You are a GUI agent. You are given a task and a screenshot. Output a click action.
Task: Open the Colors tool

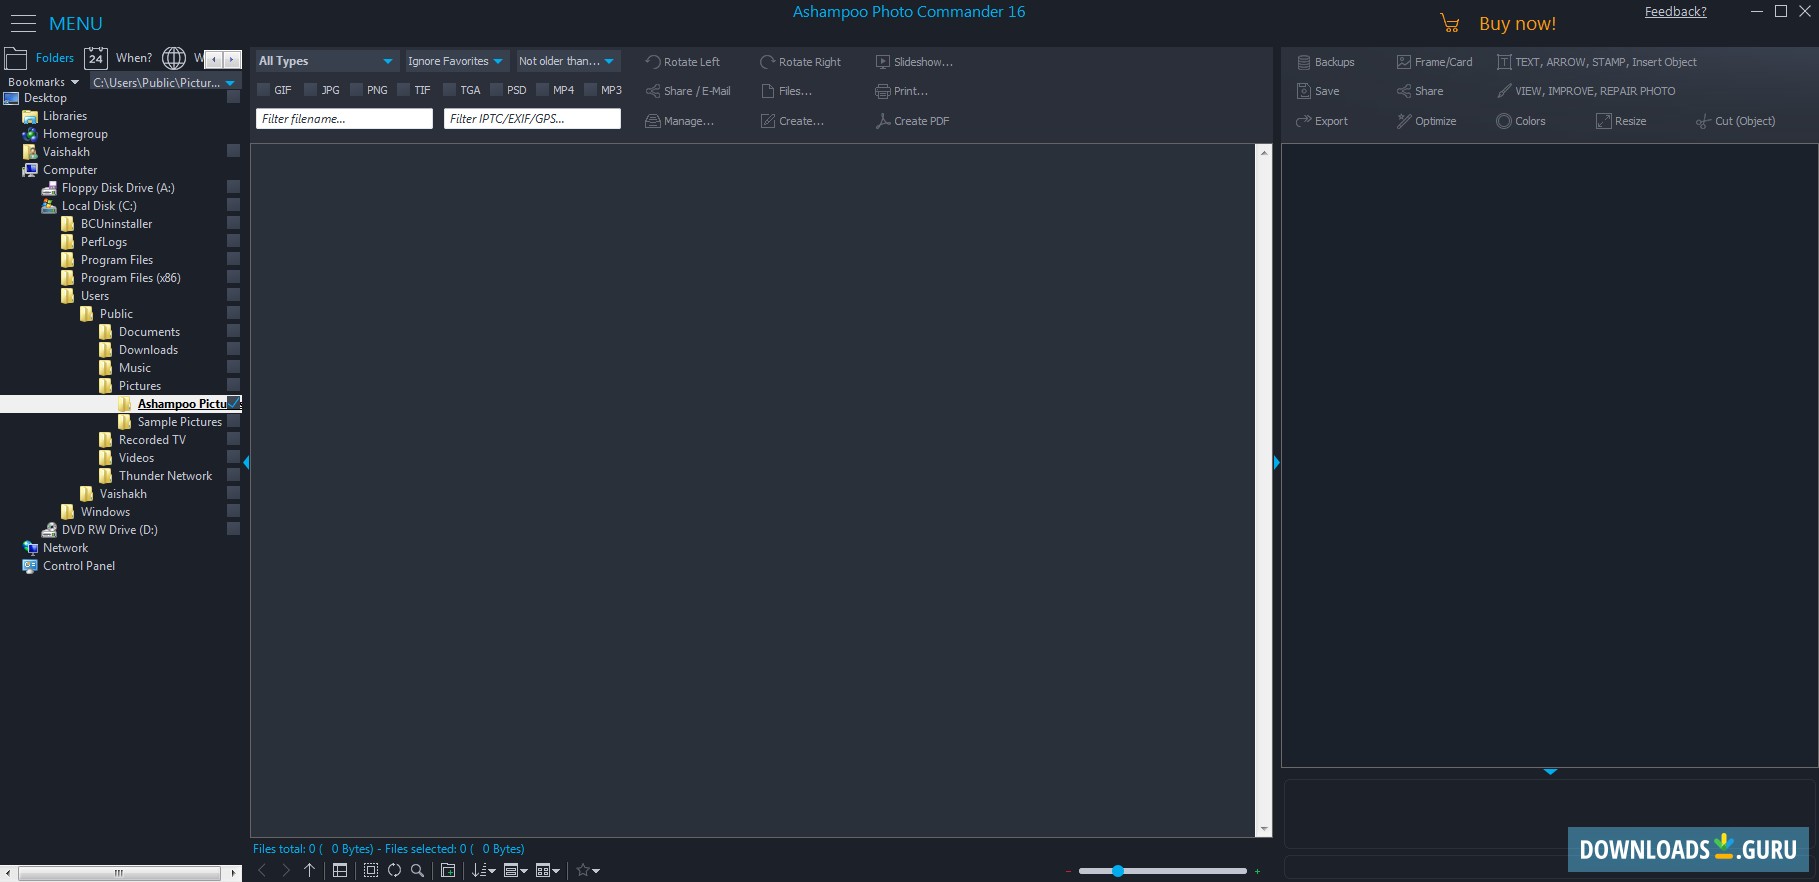pyautogui.click(x=1520, y=121)
